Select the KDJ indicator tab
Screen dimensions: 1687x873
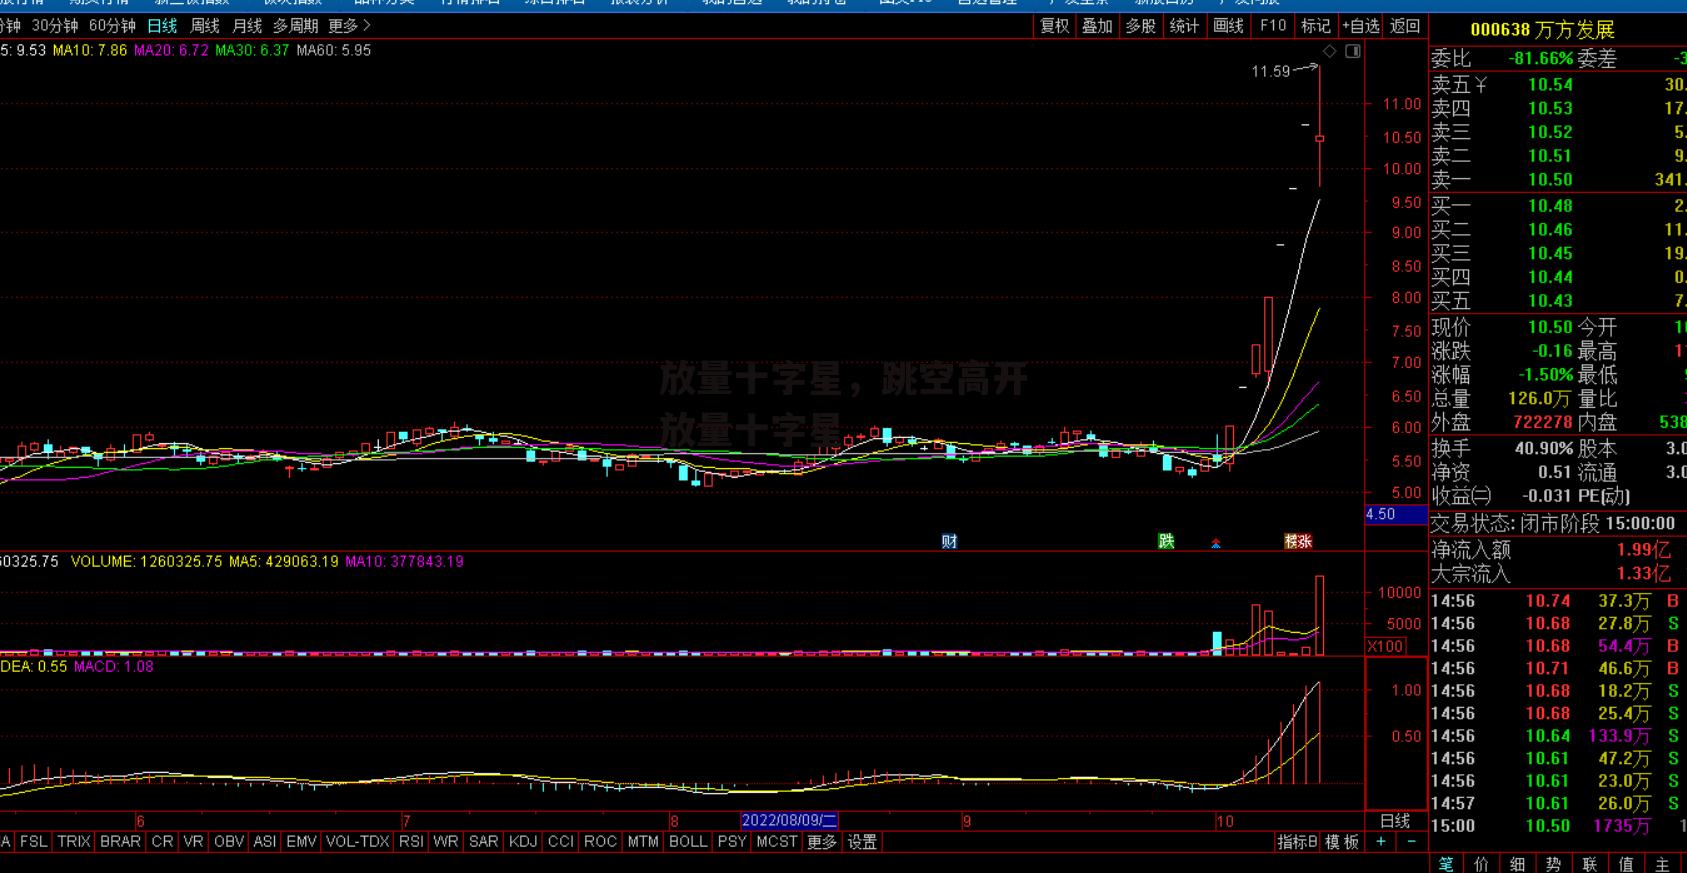[523, 842]
